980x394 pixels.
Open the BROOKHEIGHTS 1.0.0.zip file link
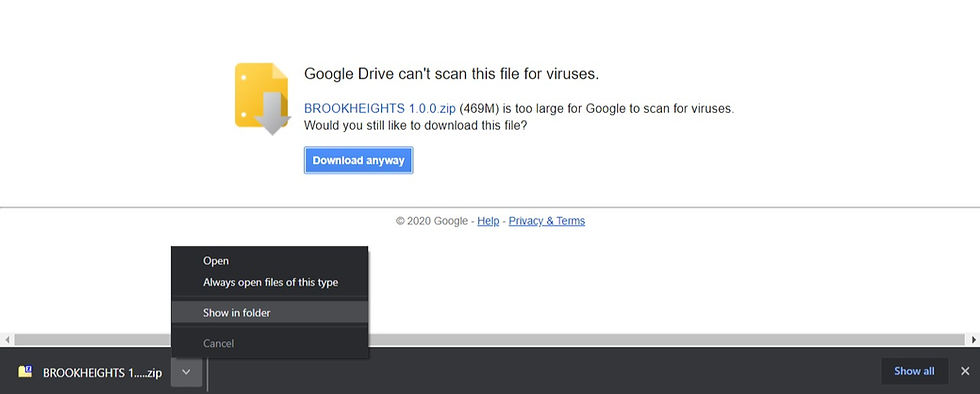[x=380, y=108]
